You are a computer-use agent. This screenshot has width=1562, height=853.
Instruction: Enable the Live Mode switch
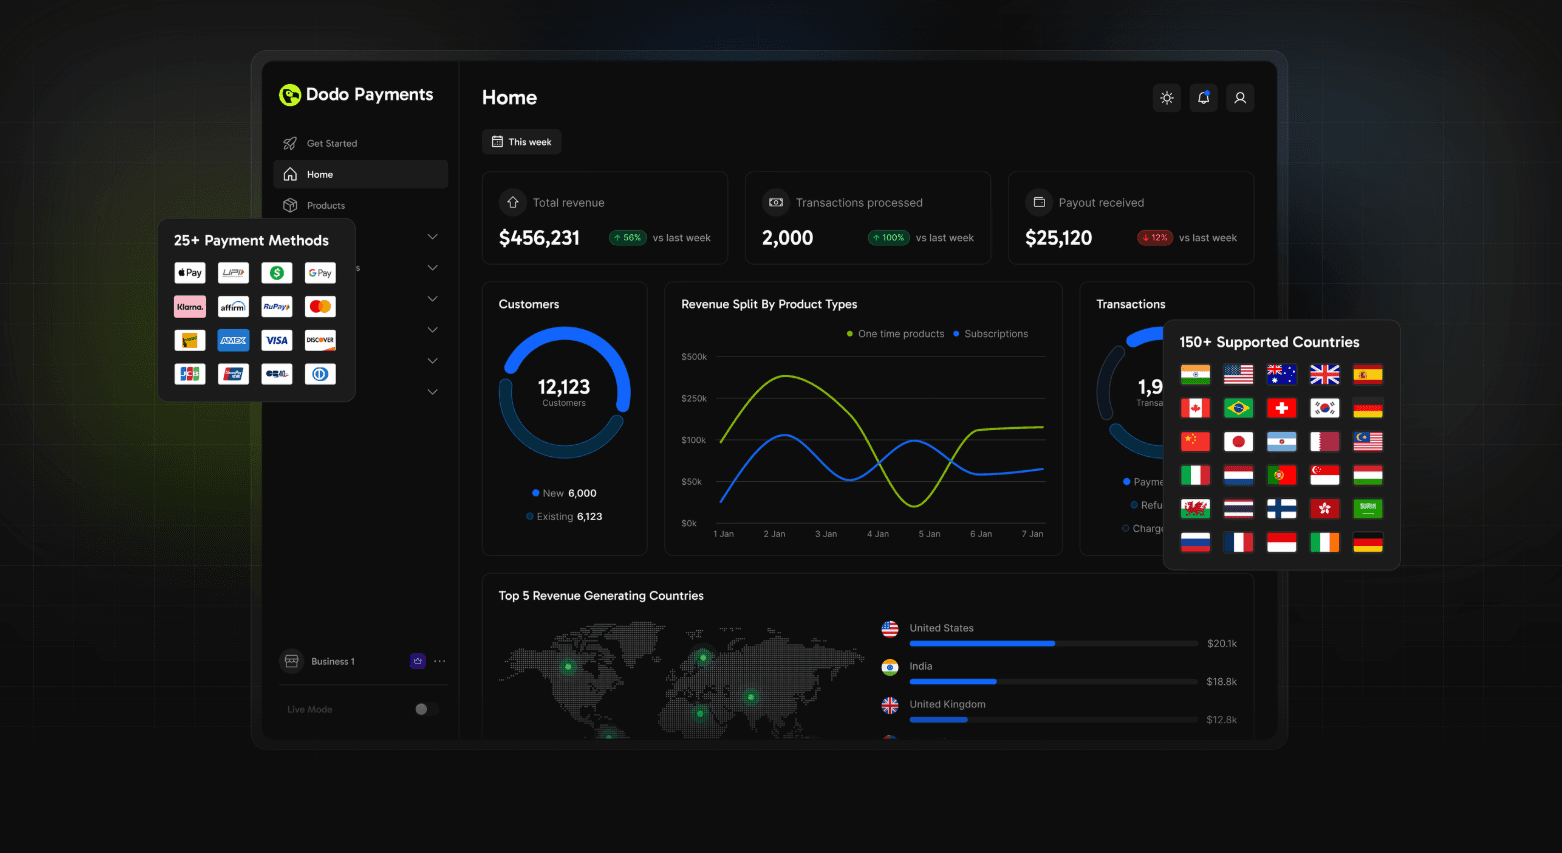426,709
